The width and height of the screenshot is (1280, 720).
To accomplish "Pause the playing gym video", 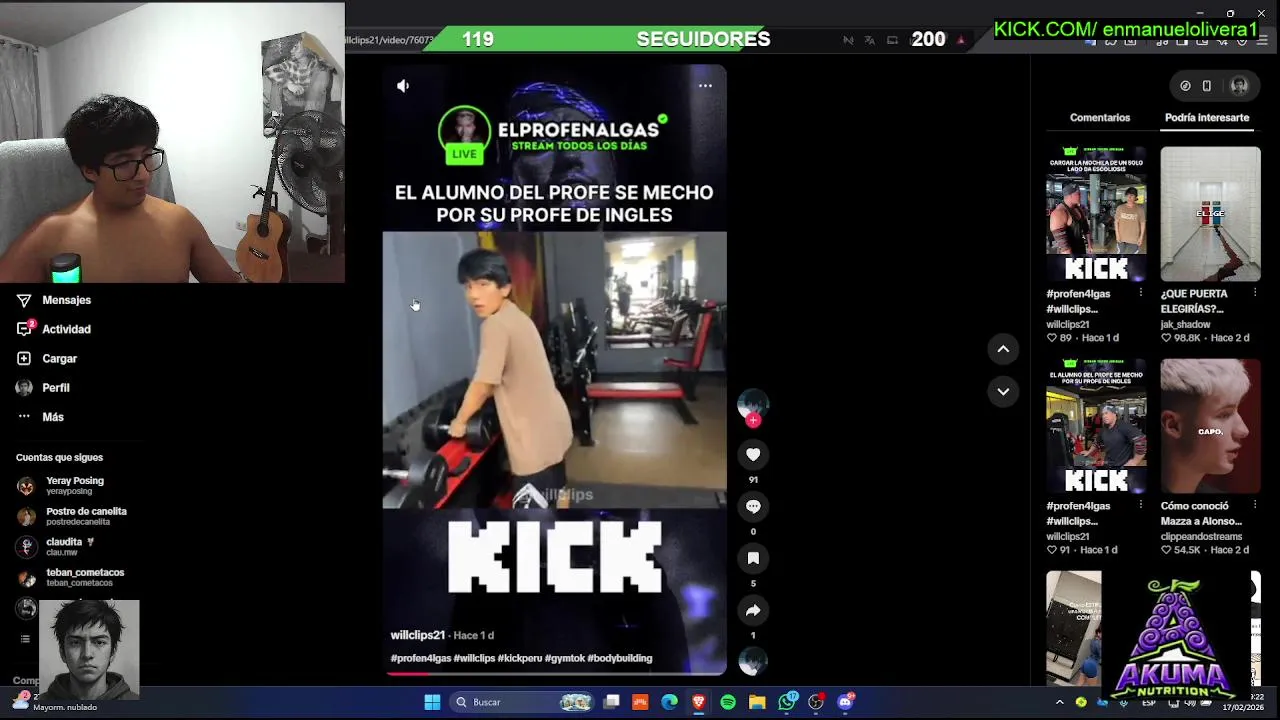I will click(x=554, y=370).
